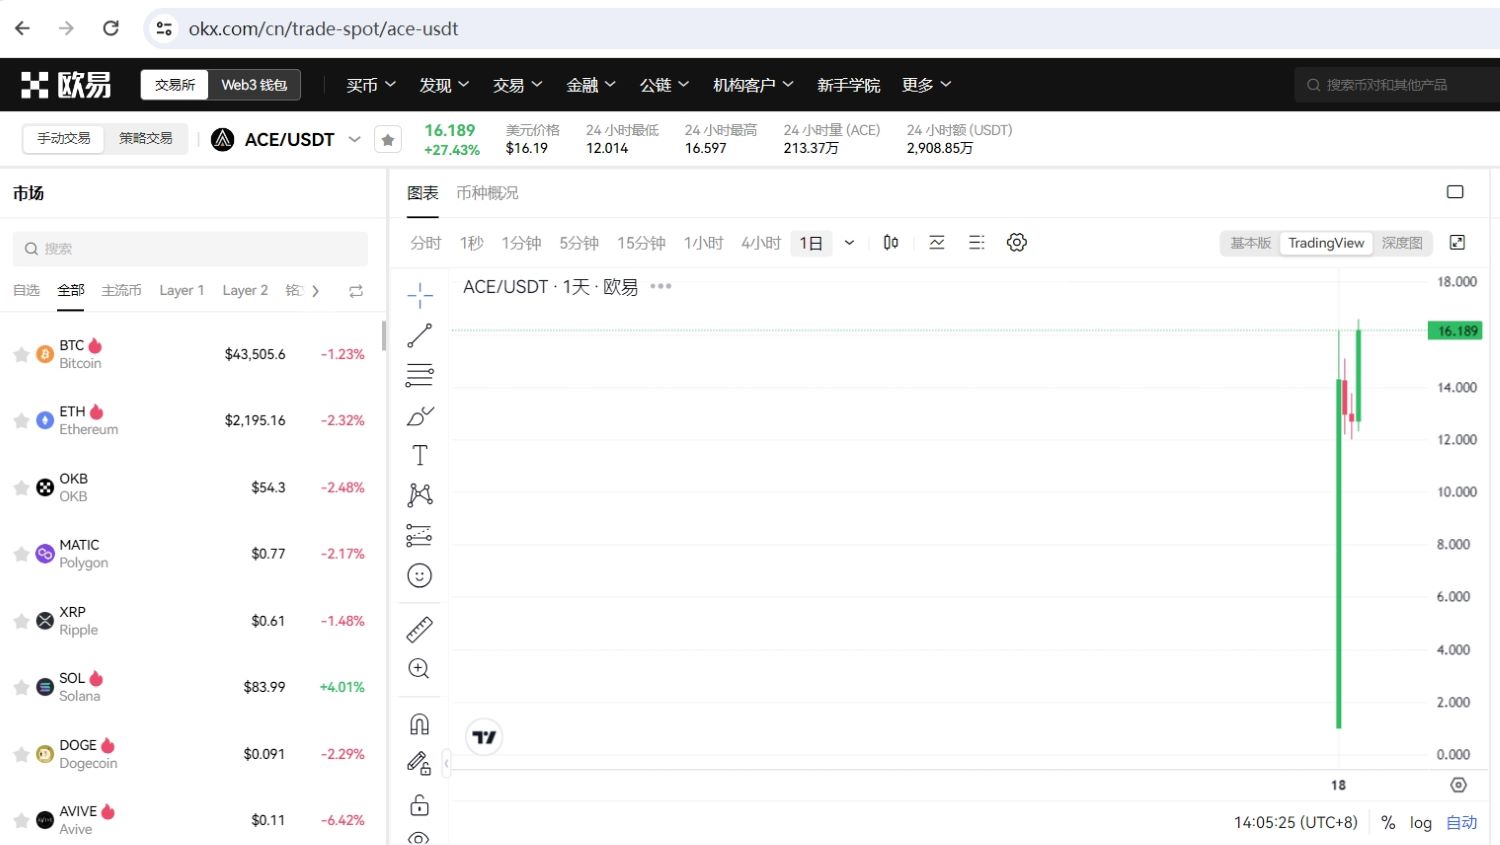Show more market category tabs arrow
The image size is (1500, 845).
pyautogui.click(x=316, y=291)
